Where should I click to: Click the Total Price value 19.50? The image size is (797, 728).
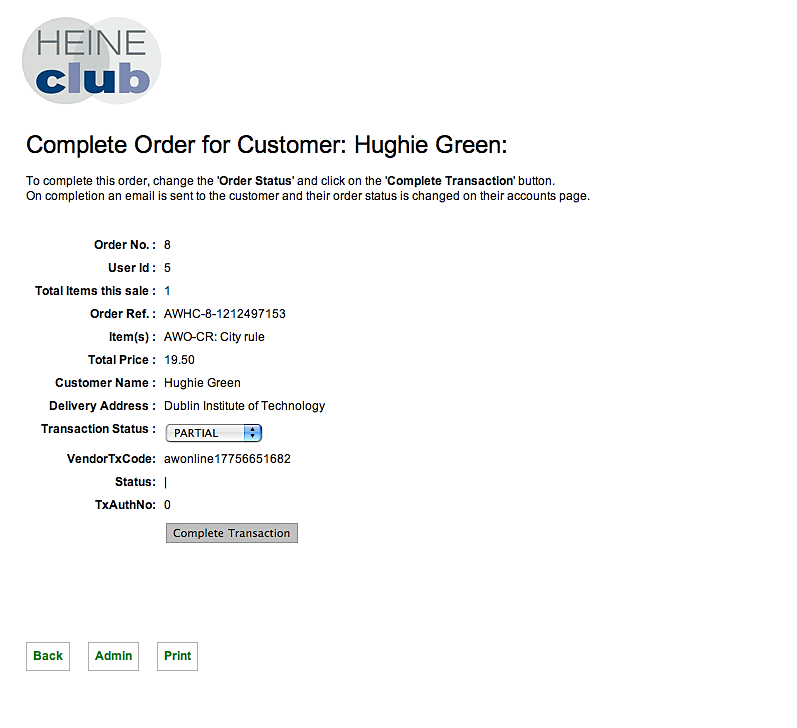(179, 360)
